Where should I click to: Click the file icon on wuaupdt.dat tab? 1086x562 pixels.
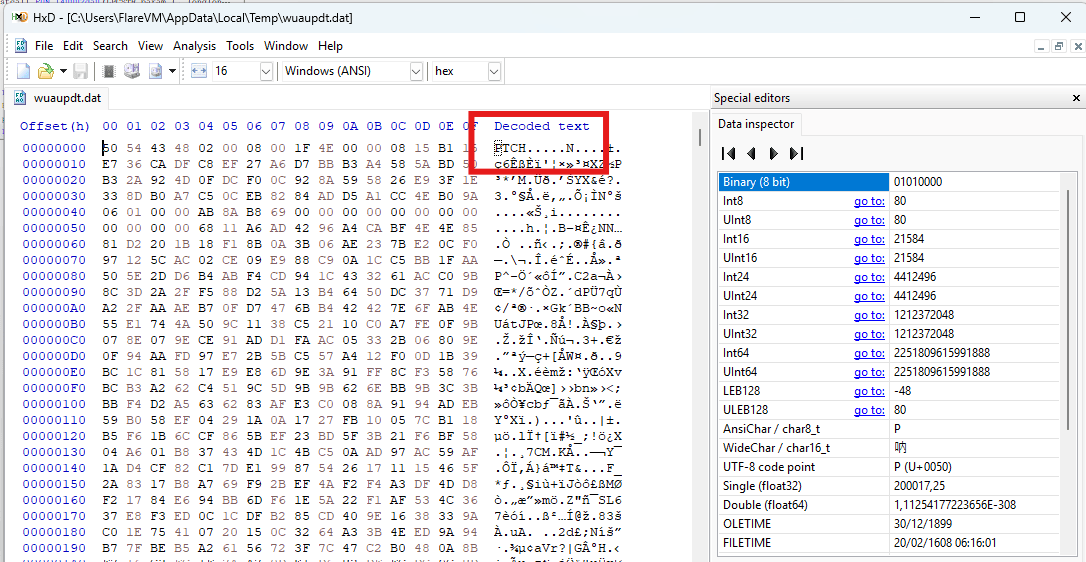[x=21, y=98]
